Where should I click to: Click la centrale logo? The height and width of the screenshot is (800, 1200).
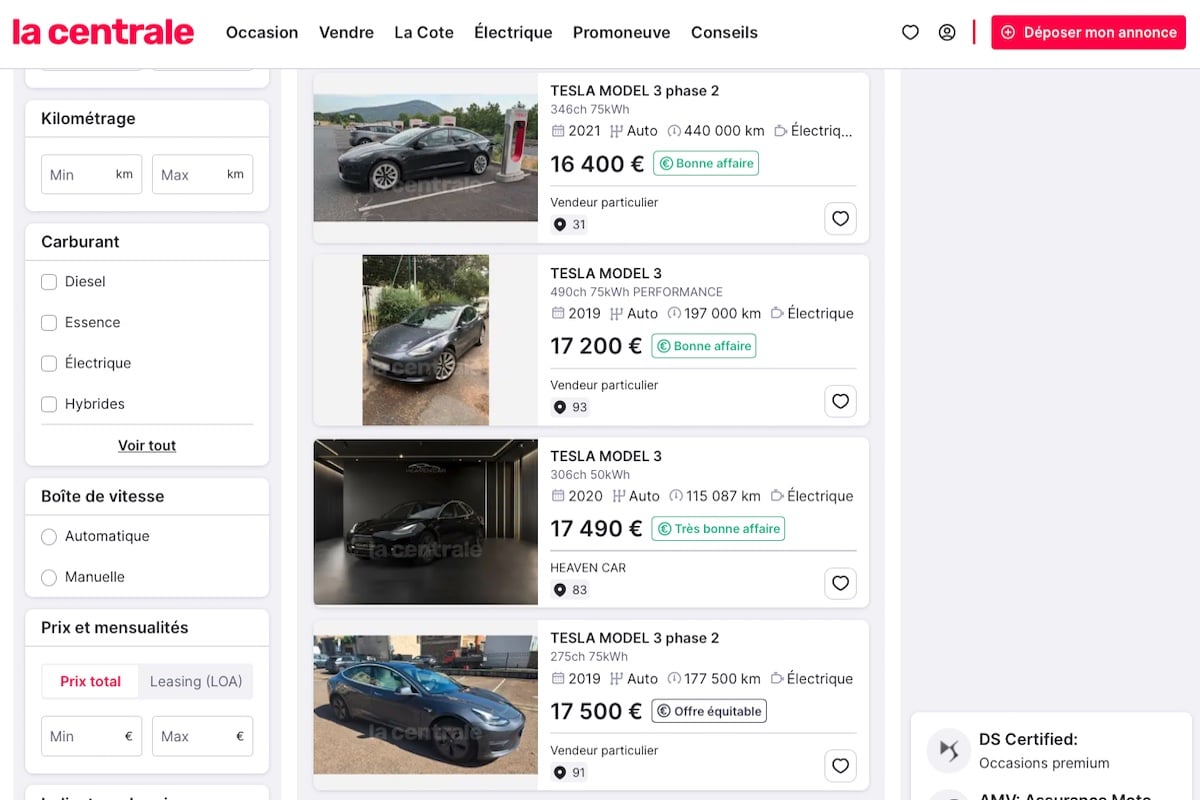103,32
